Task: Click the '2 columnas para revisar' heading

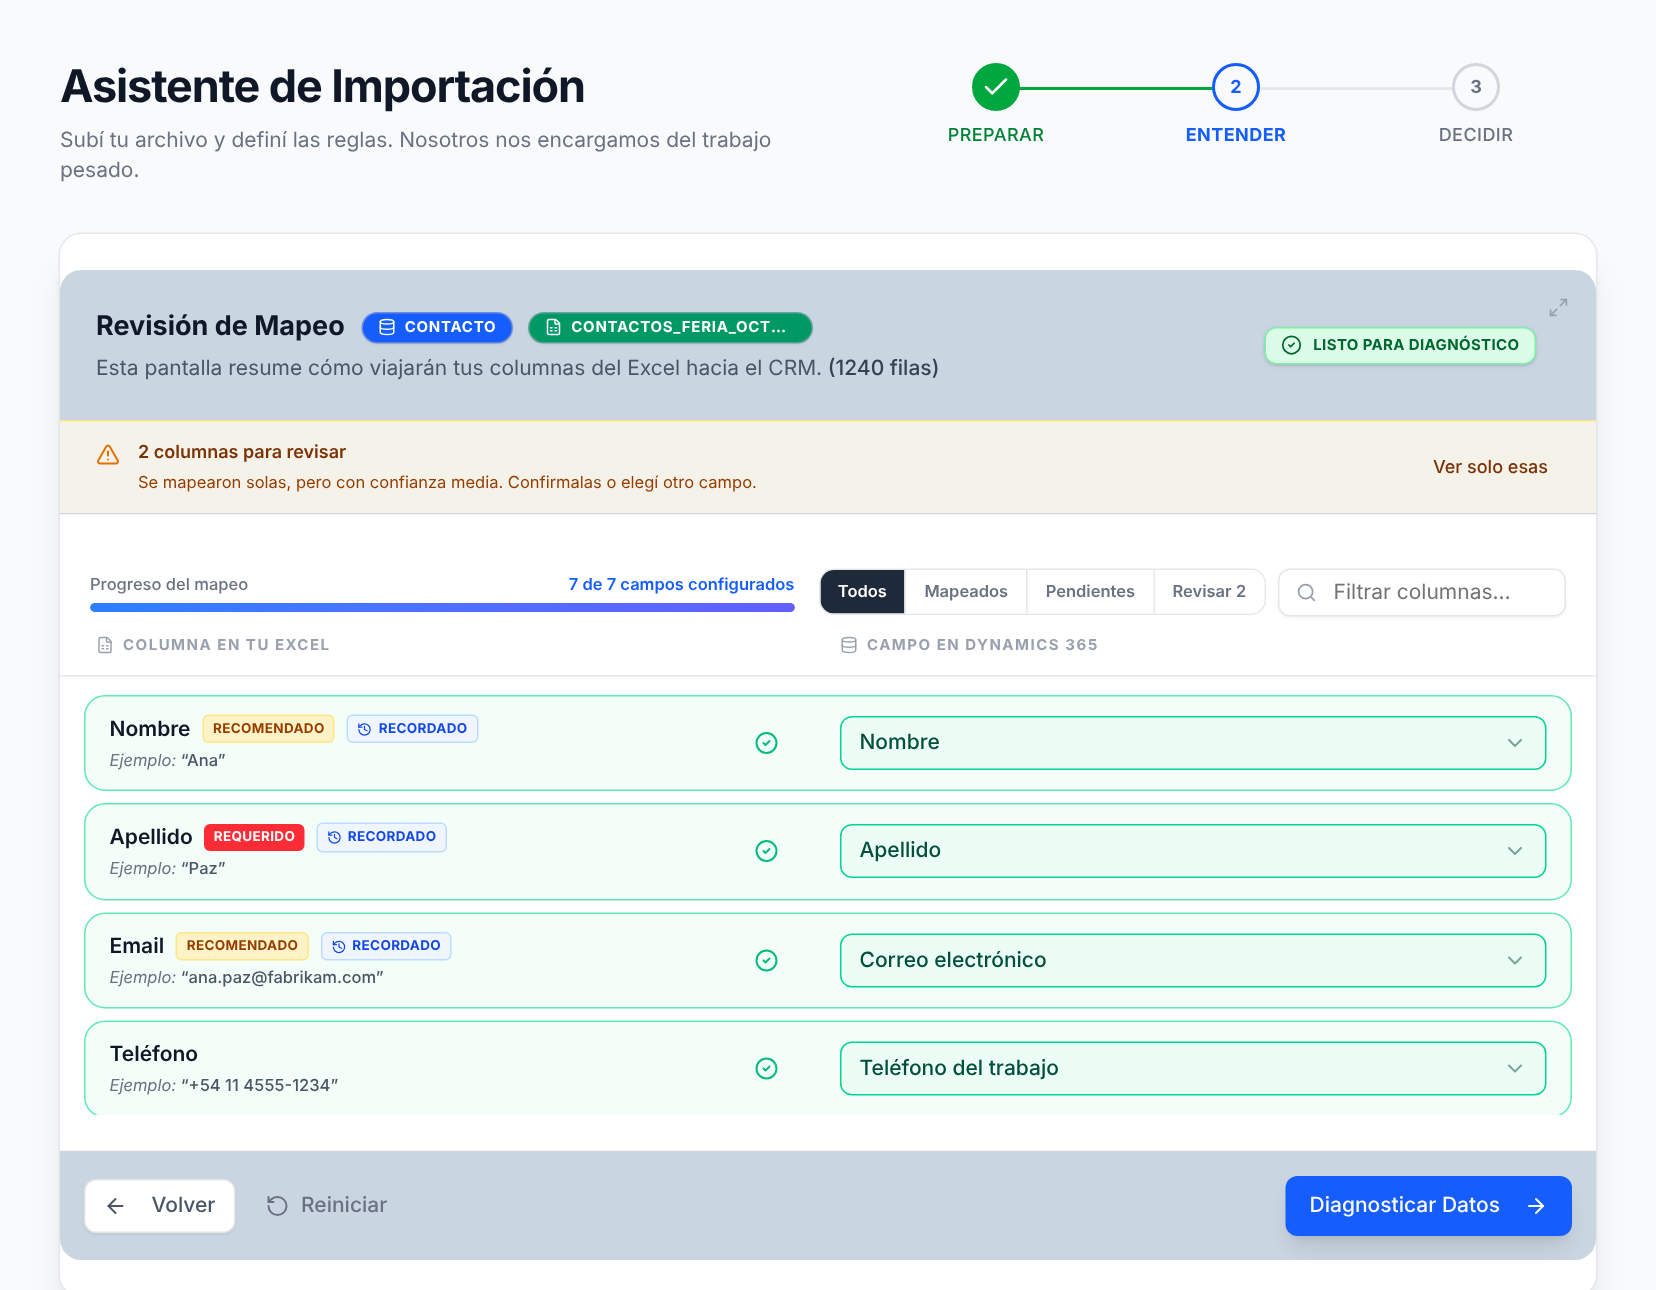Action: point(242,452)
